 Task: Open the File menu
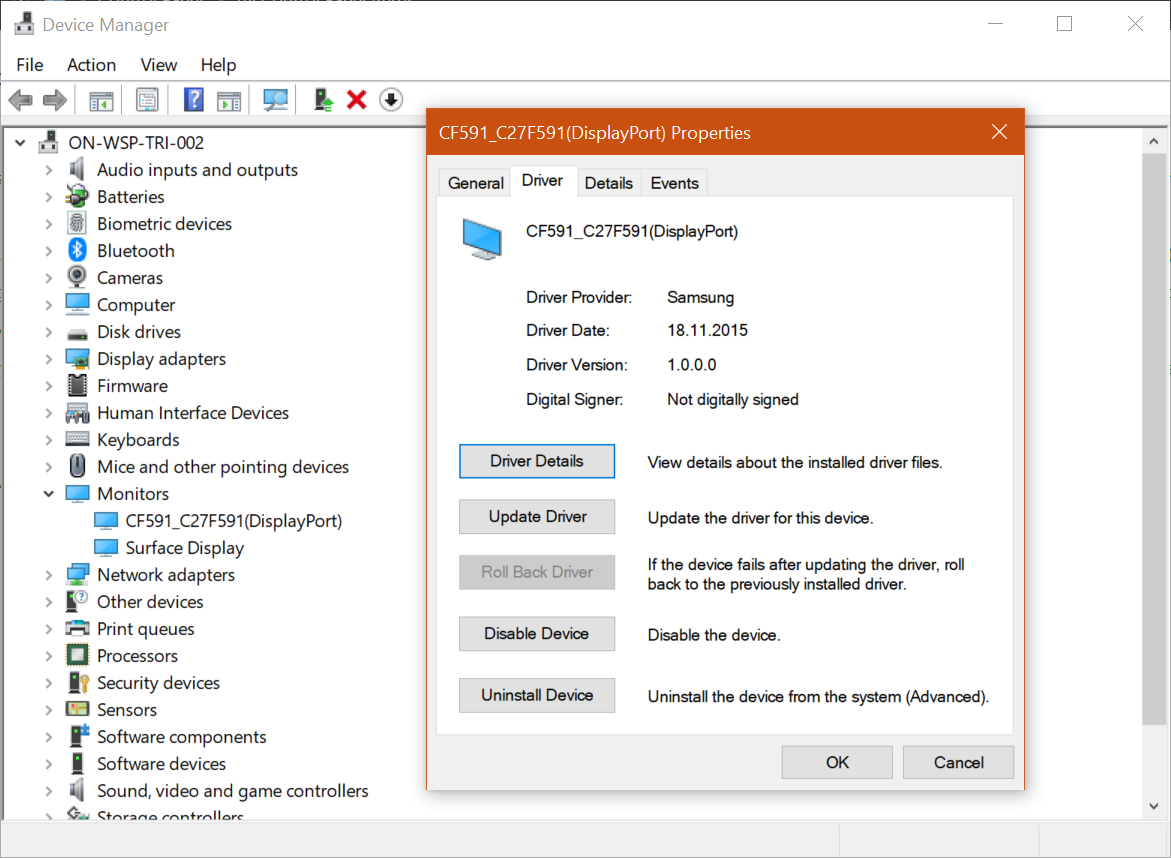click(30, 65)
